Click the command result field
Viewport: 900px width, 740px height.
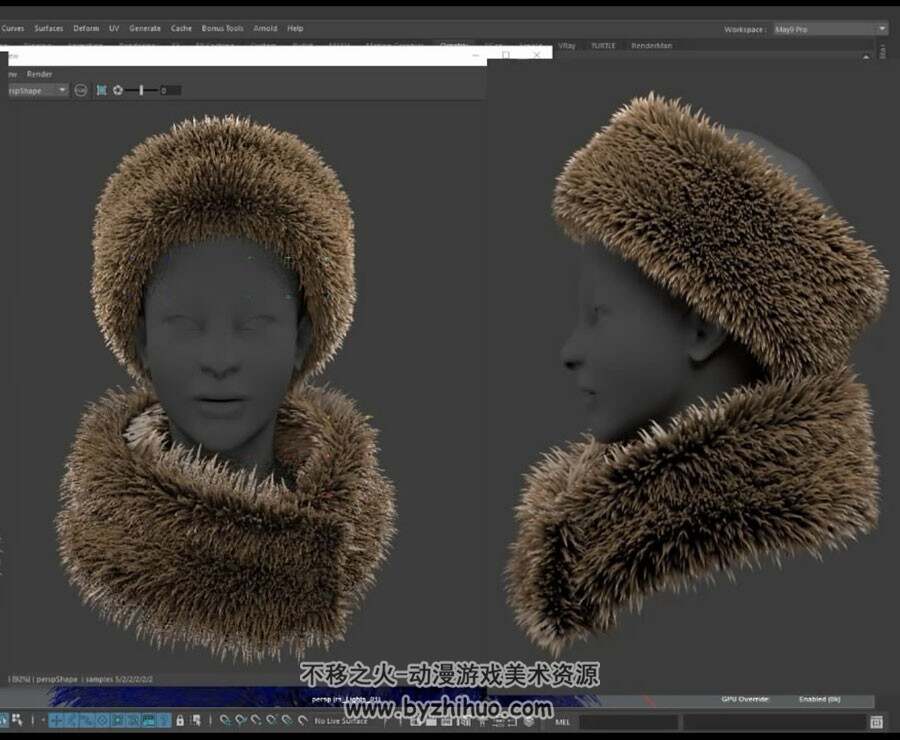[774, 722]
